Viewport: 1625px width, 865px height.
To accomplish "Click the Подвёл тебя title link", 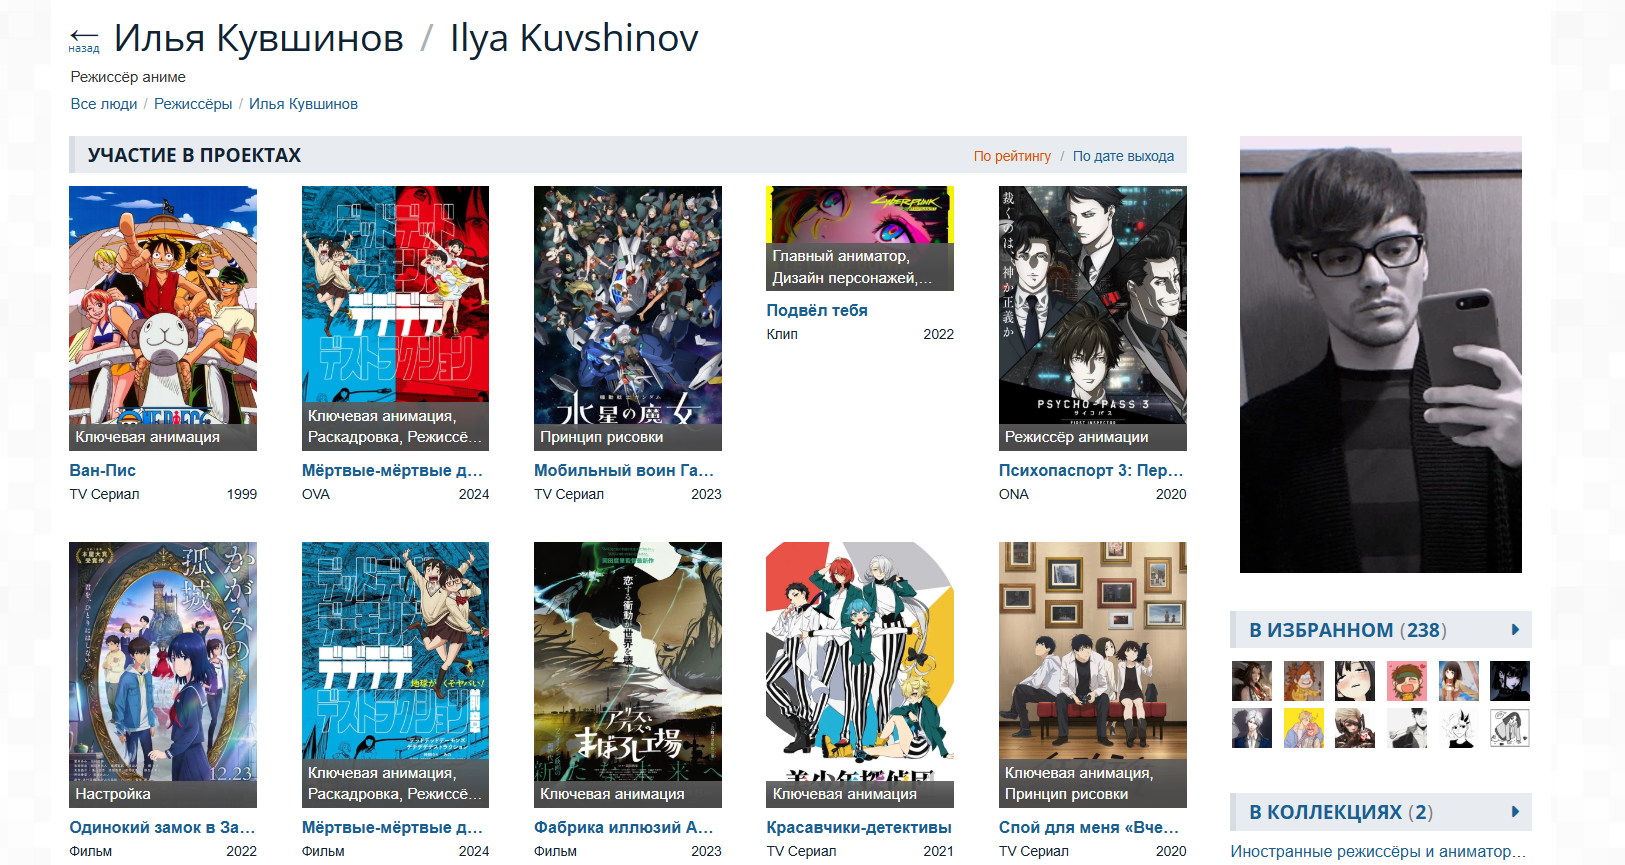I will pyautogui.click(x=817, y=310).
